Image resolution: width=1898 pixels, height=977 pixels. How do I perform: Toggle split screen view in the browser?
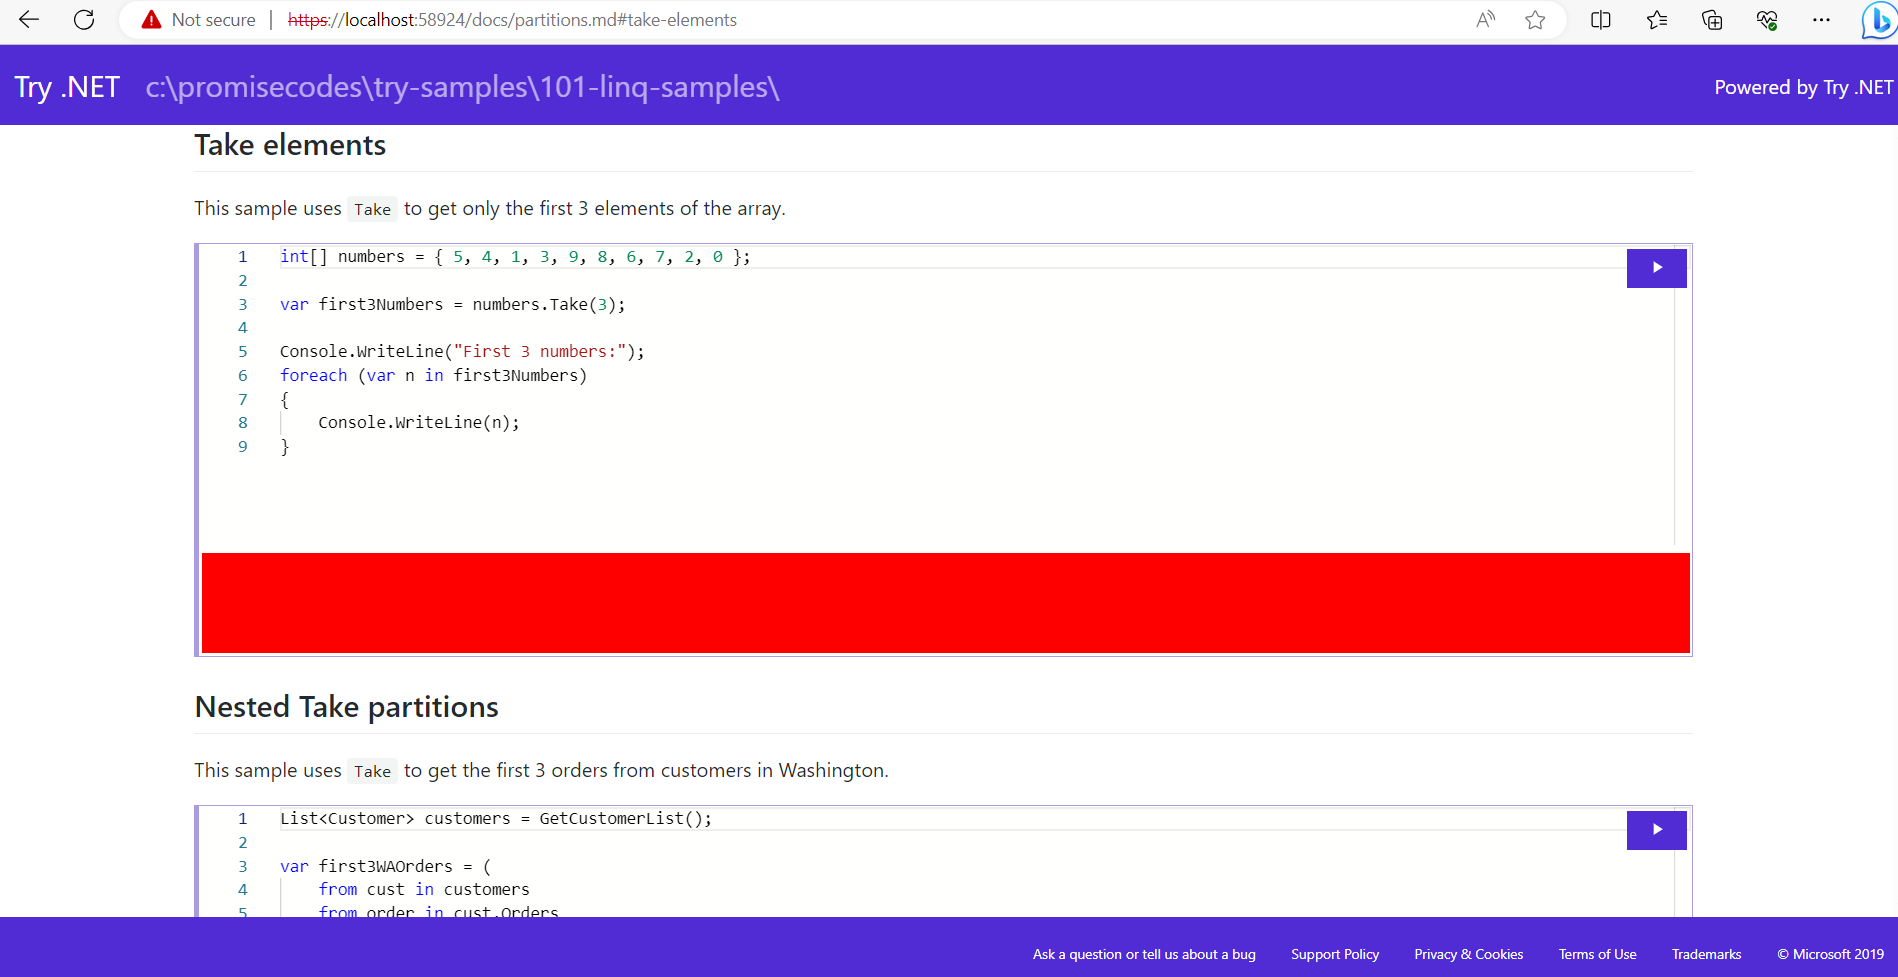coord(1601,19)
